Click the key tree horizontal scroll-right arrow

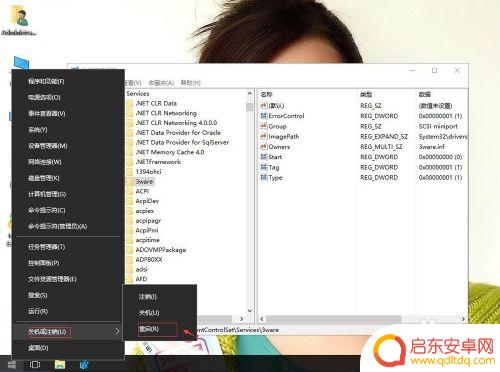tap(242, 319)
